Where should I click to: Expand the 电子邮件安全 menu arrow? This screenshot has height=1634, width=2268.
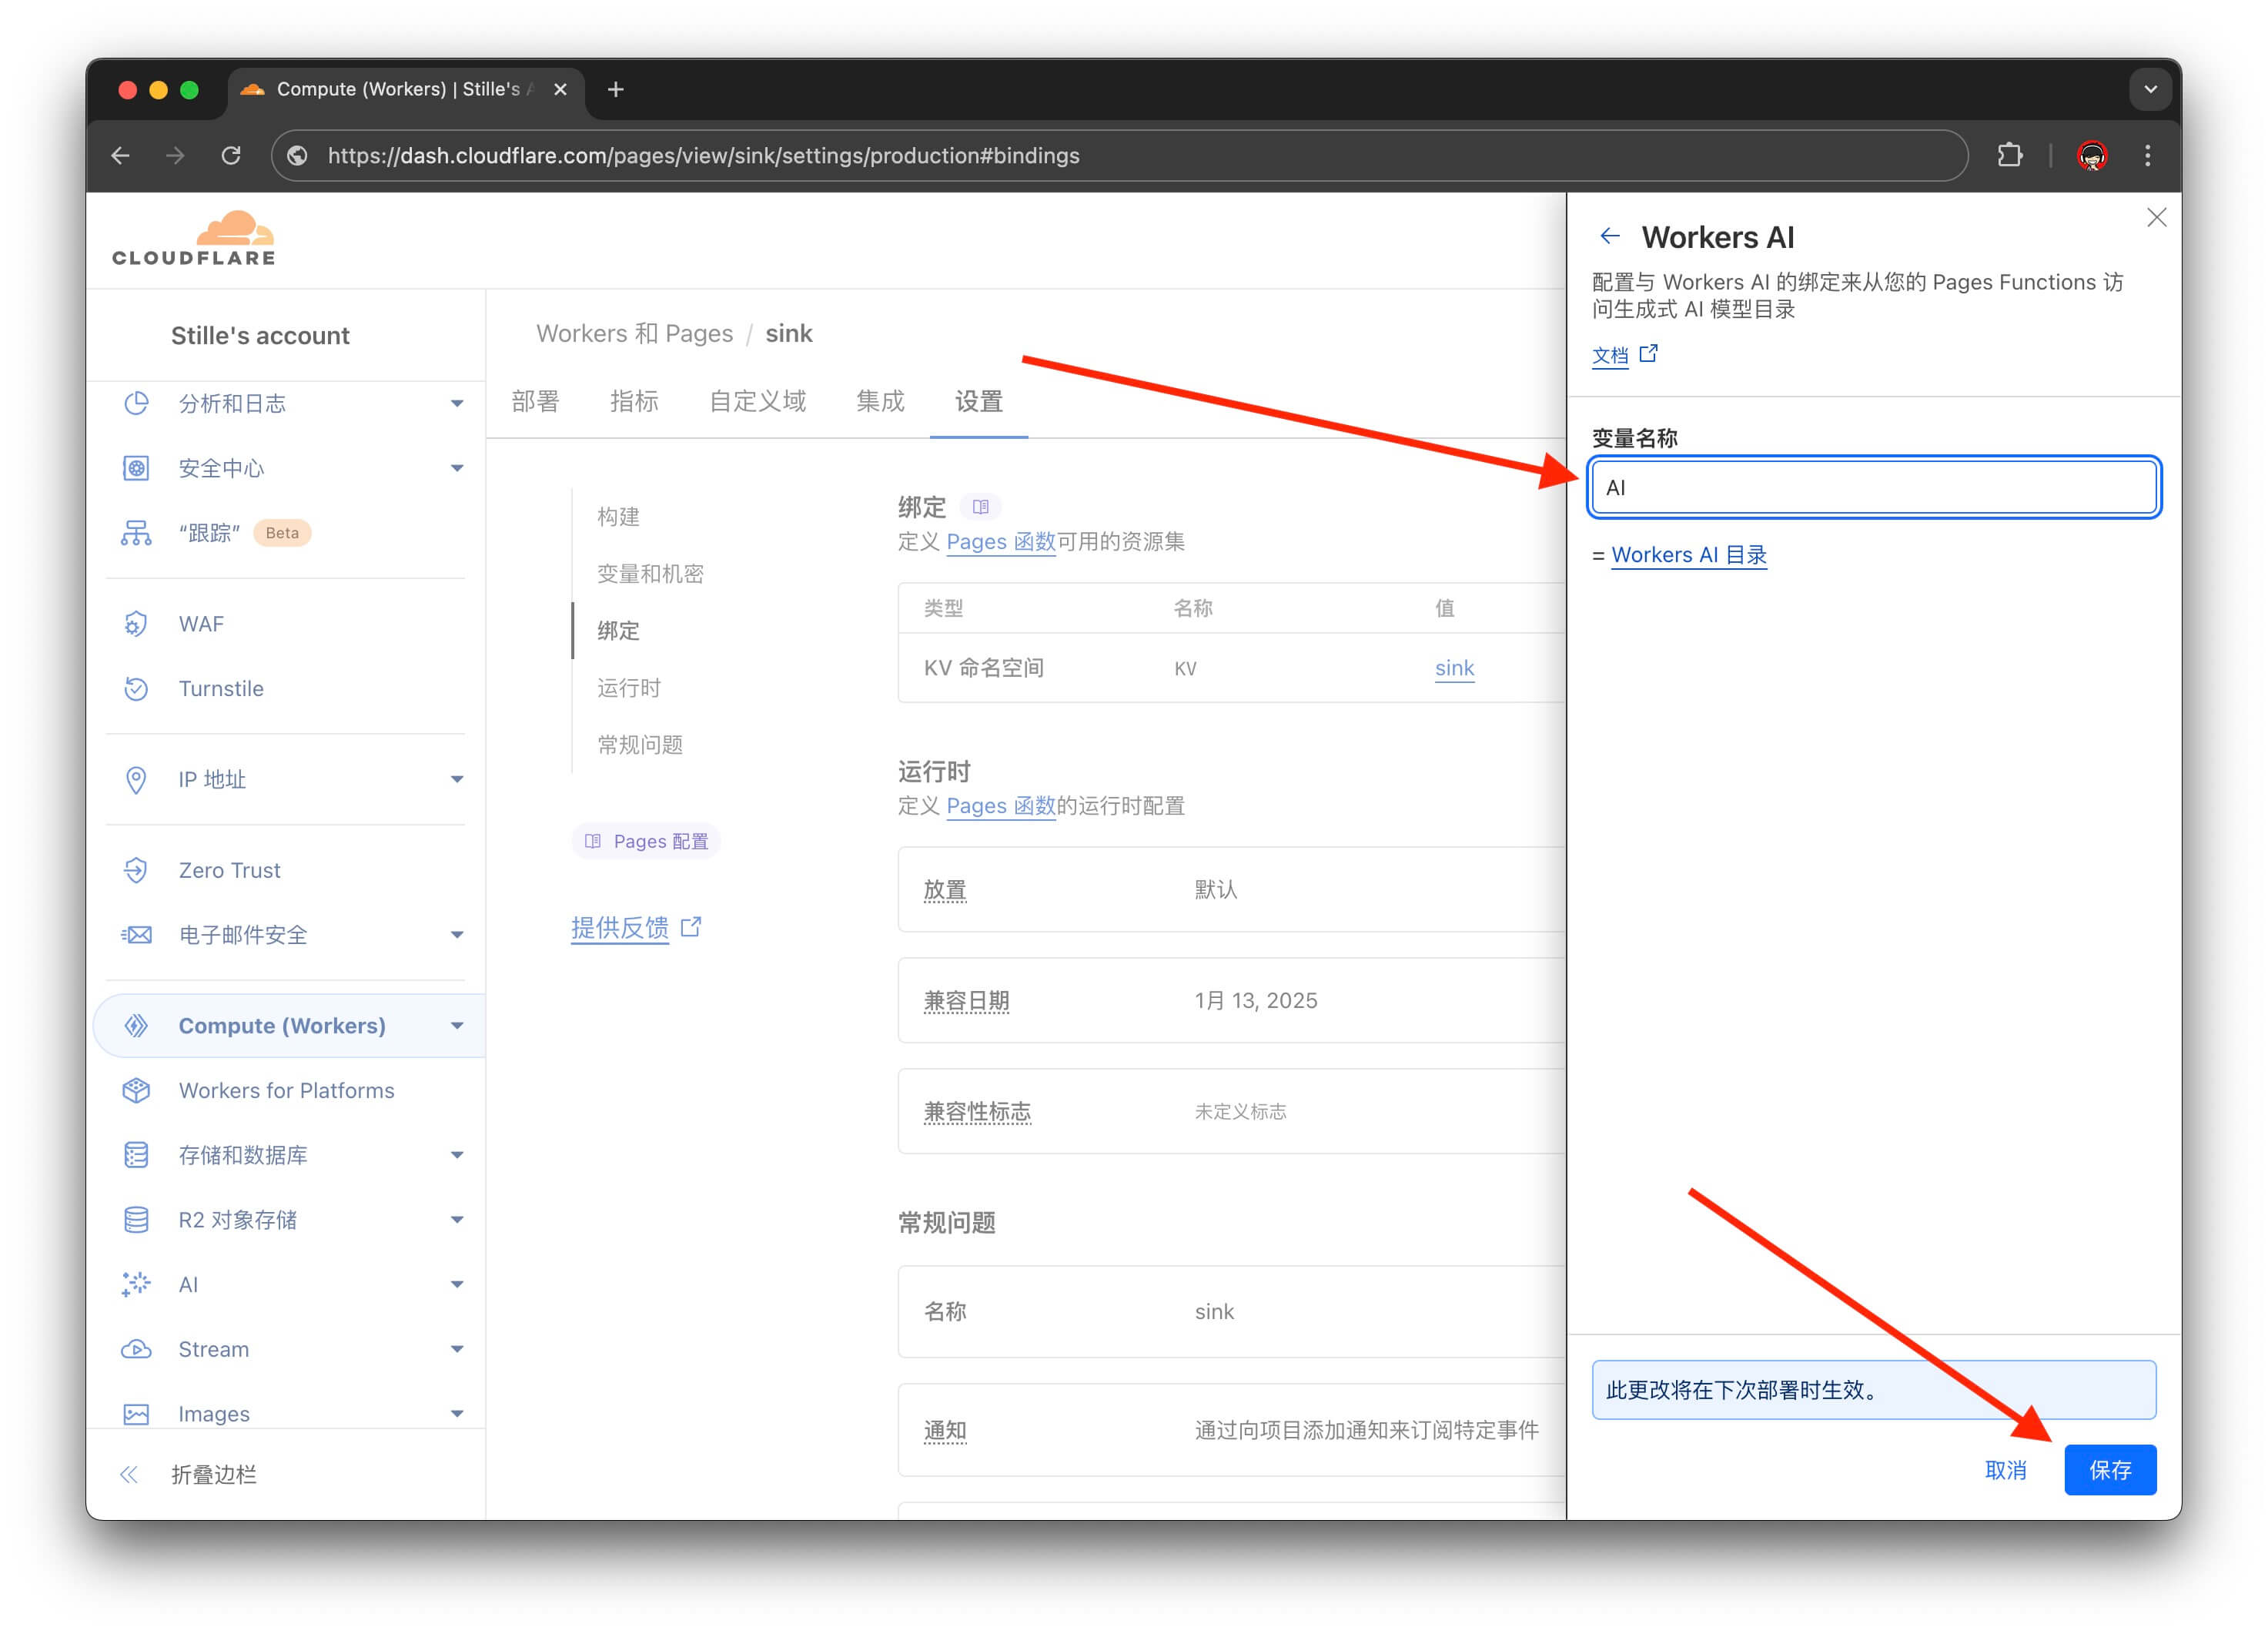click(457, 935)
